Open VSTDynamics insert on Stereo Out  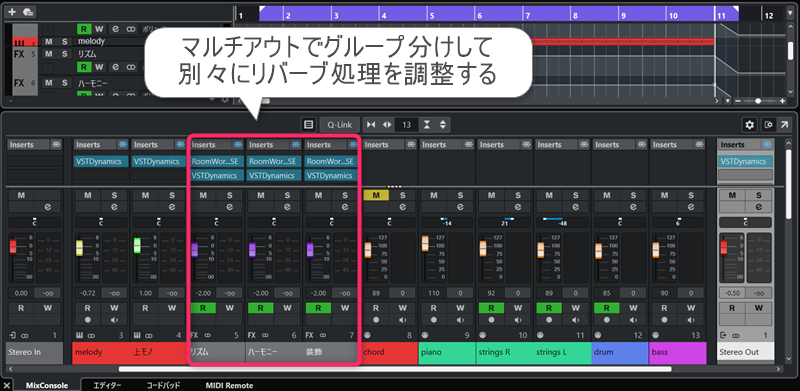coord(745,161)
